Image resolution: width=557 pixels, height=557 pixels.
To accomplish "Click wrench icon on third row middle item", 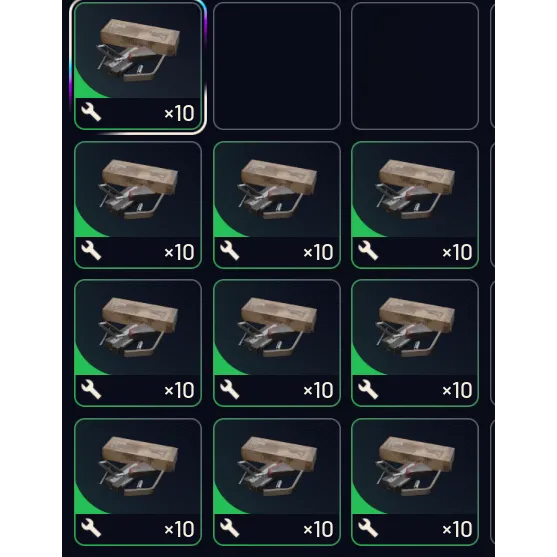I will pos(229,389).
